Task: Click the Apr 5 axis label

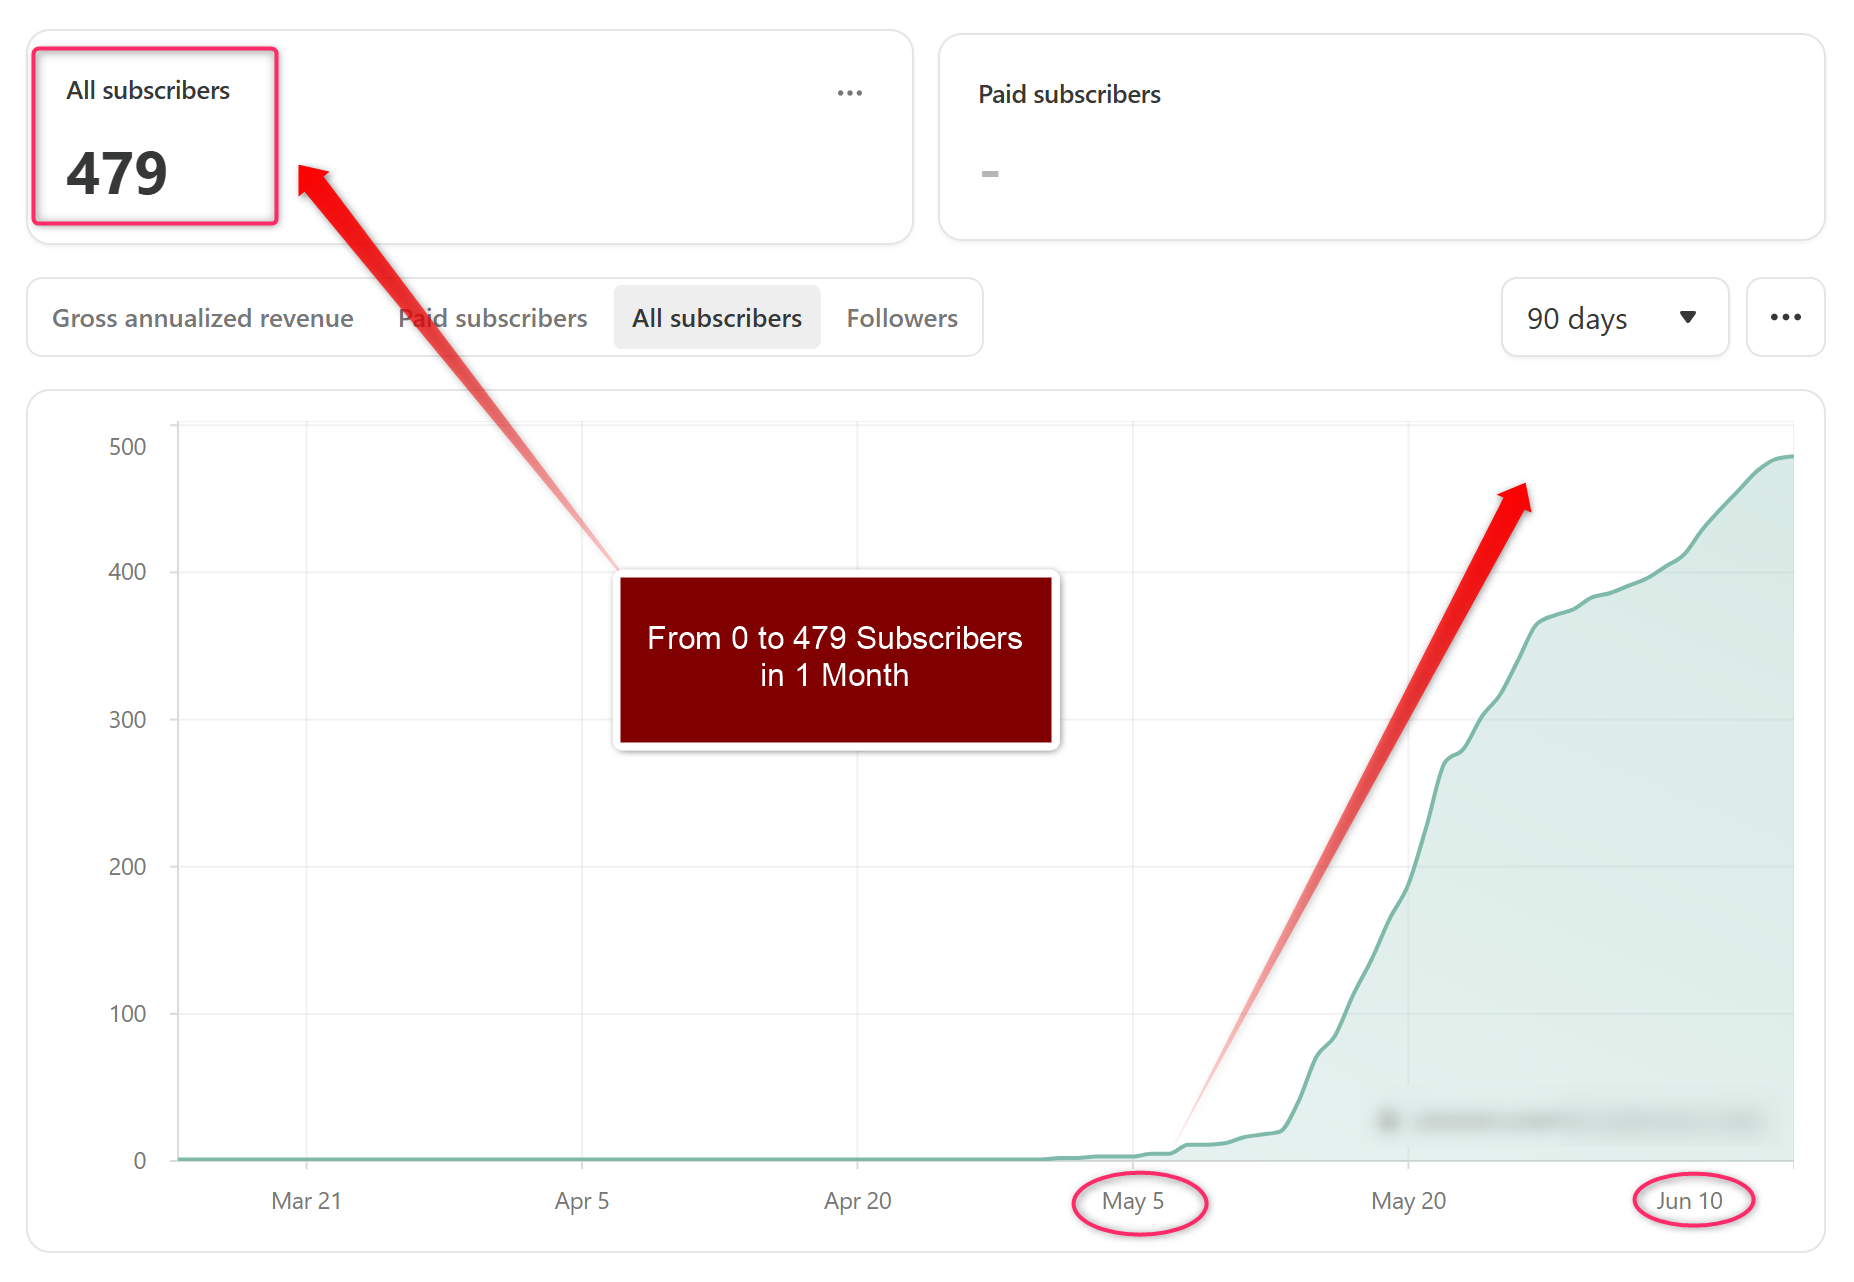Action: (582, 1200)
